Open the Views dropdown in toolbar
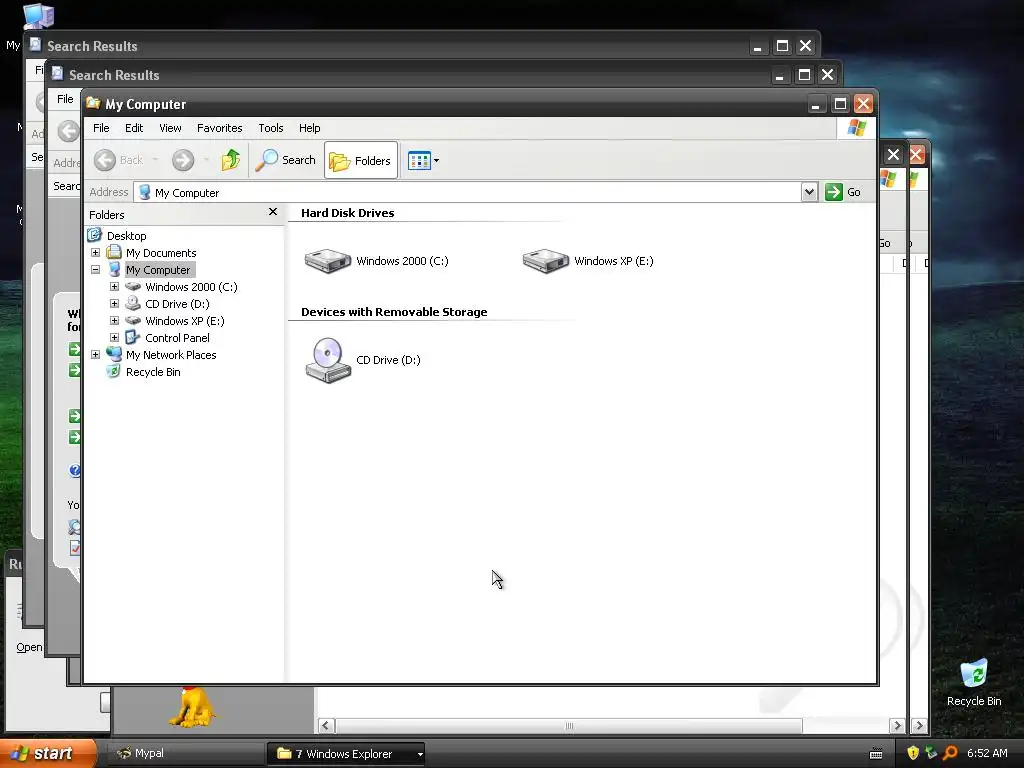 (423, 160)
